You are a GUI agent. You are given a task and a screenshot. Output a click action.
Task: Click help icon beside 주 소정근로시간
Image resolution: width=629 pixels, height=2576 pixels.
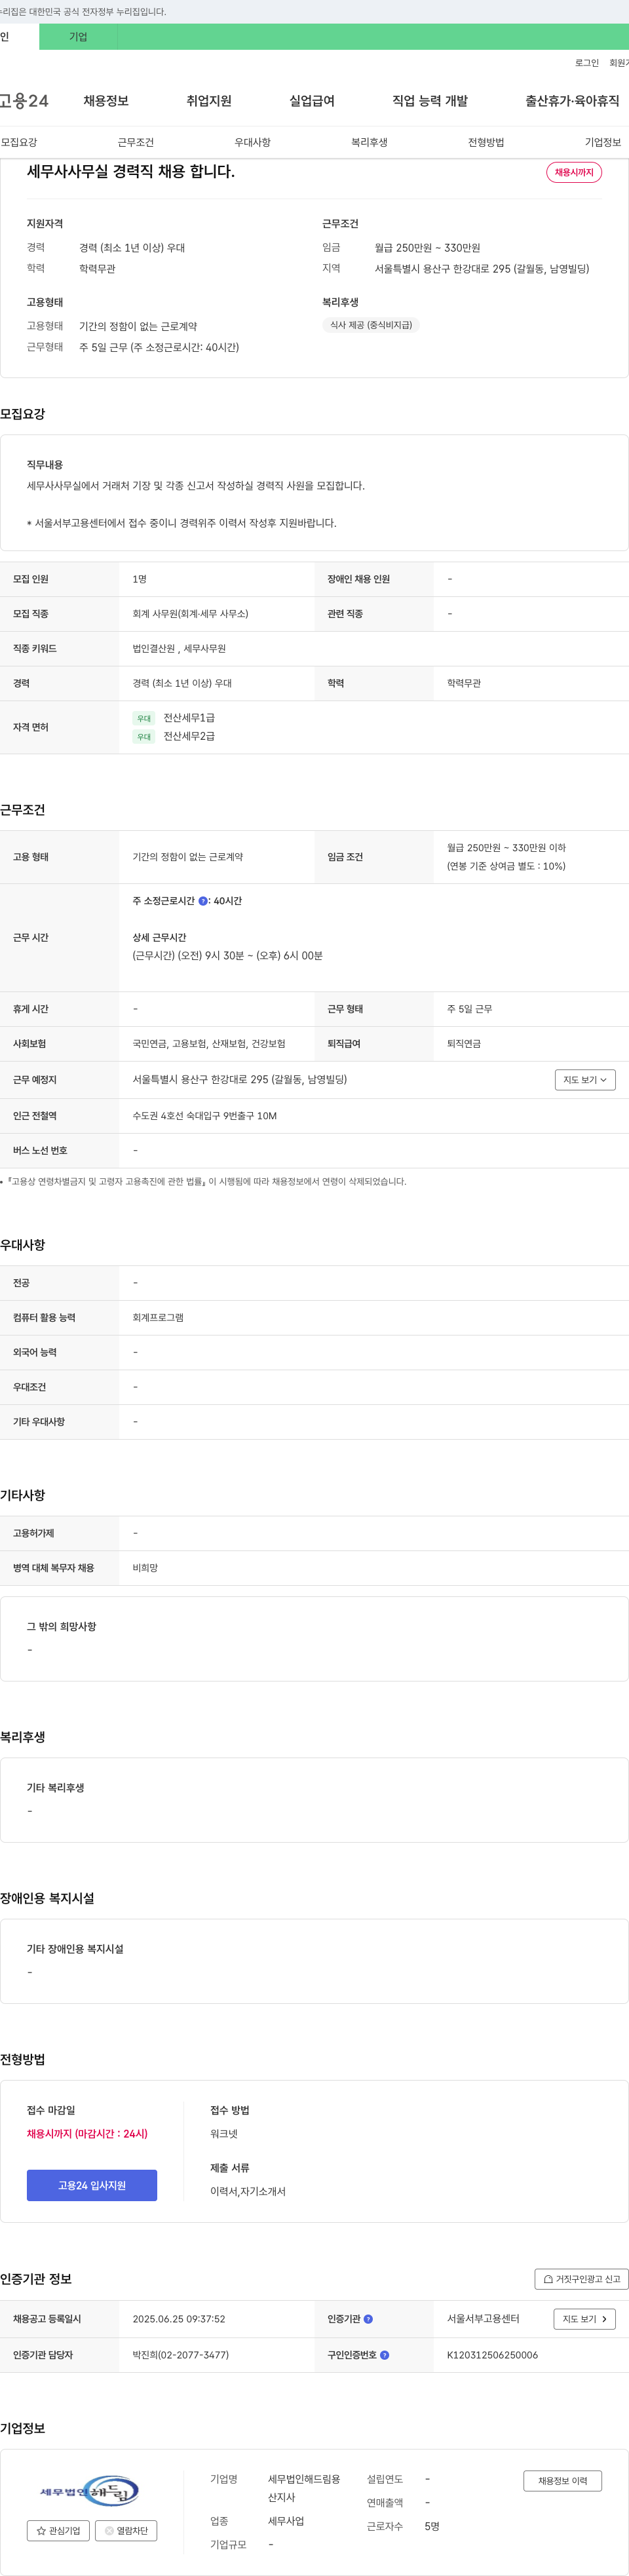click(203, 901)
